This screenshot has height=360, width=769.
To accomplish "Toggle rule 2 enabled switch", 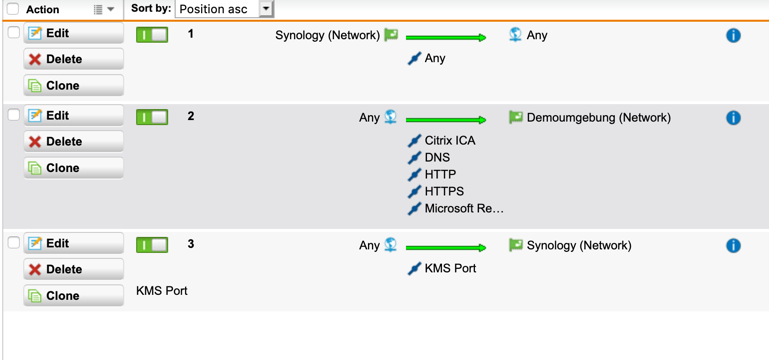I will (152, 118).
